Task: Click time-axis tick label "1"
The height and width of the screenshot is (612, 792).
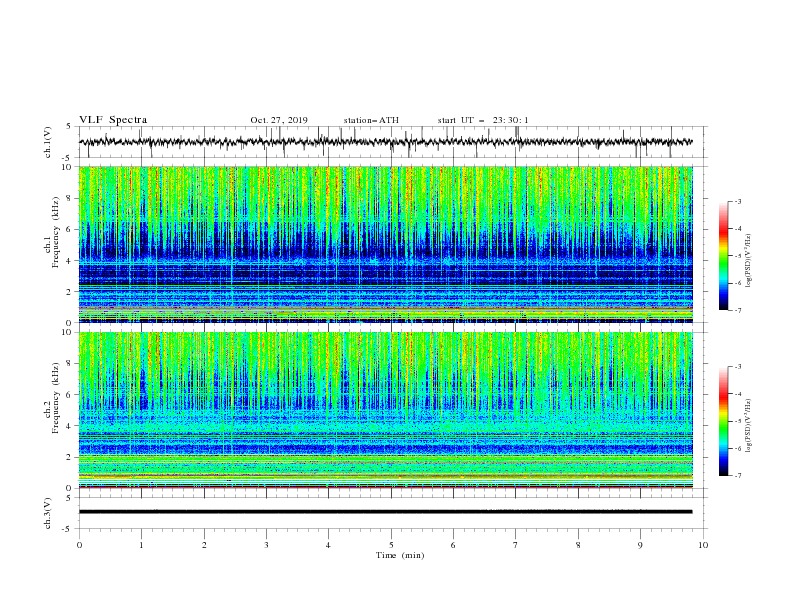Action: 141,545
